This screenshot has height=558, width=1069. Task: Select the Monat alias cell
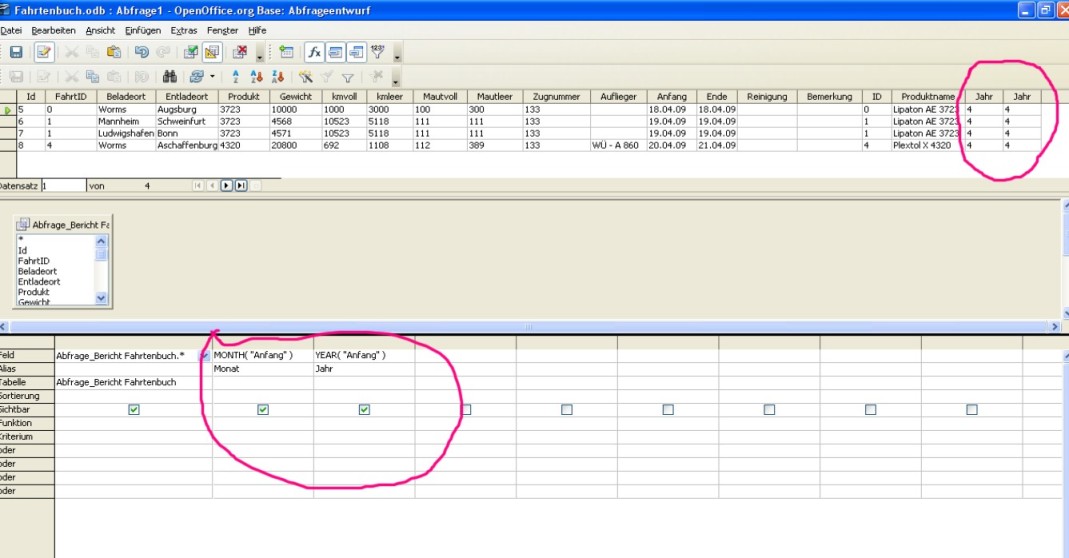(262, 369)
